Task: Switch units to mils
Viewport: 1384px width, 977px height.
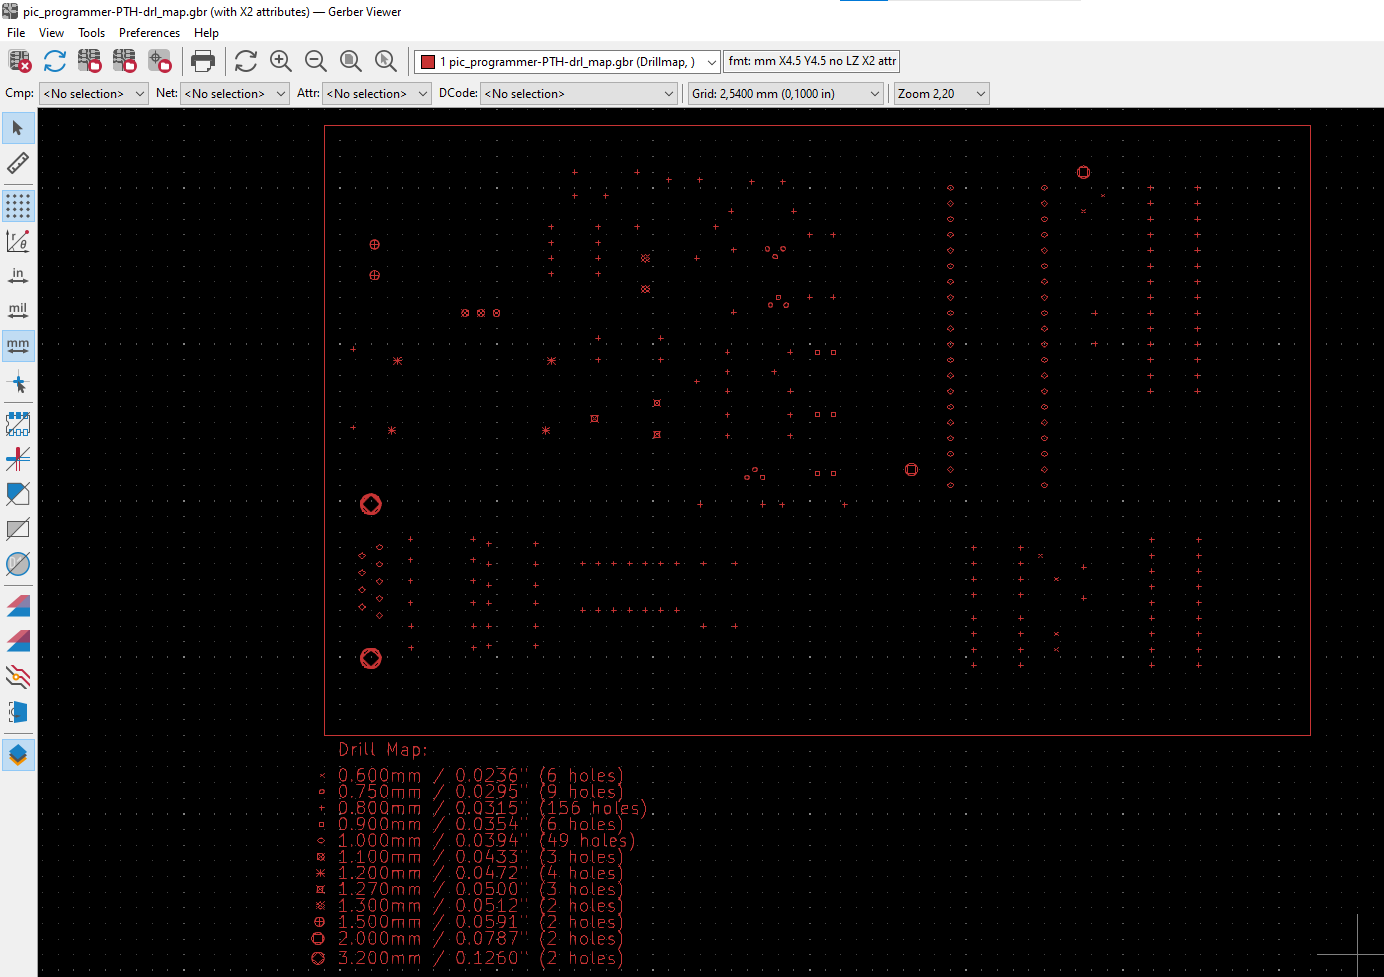Action: pyautogui.click(x=18, y=311)
